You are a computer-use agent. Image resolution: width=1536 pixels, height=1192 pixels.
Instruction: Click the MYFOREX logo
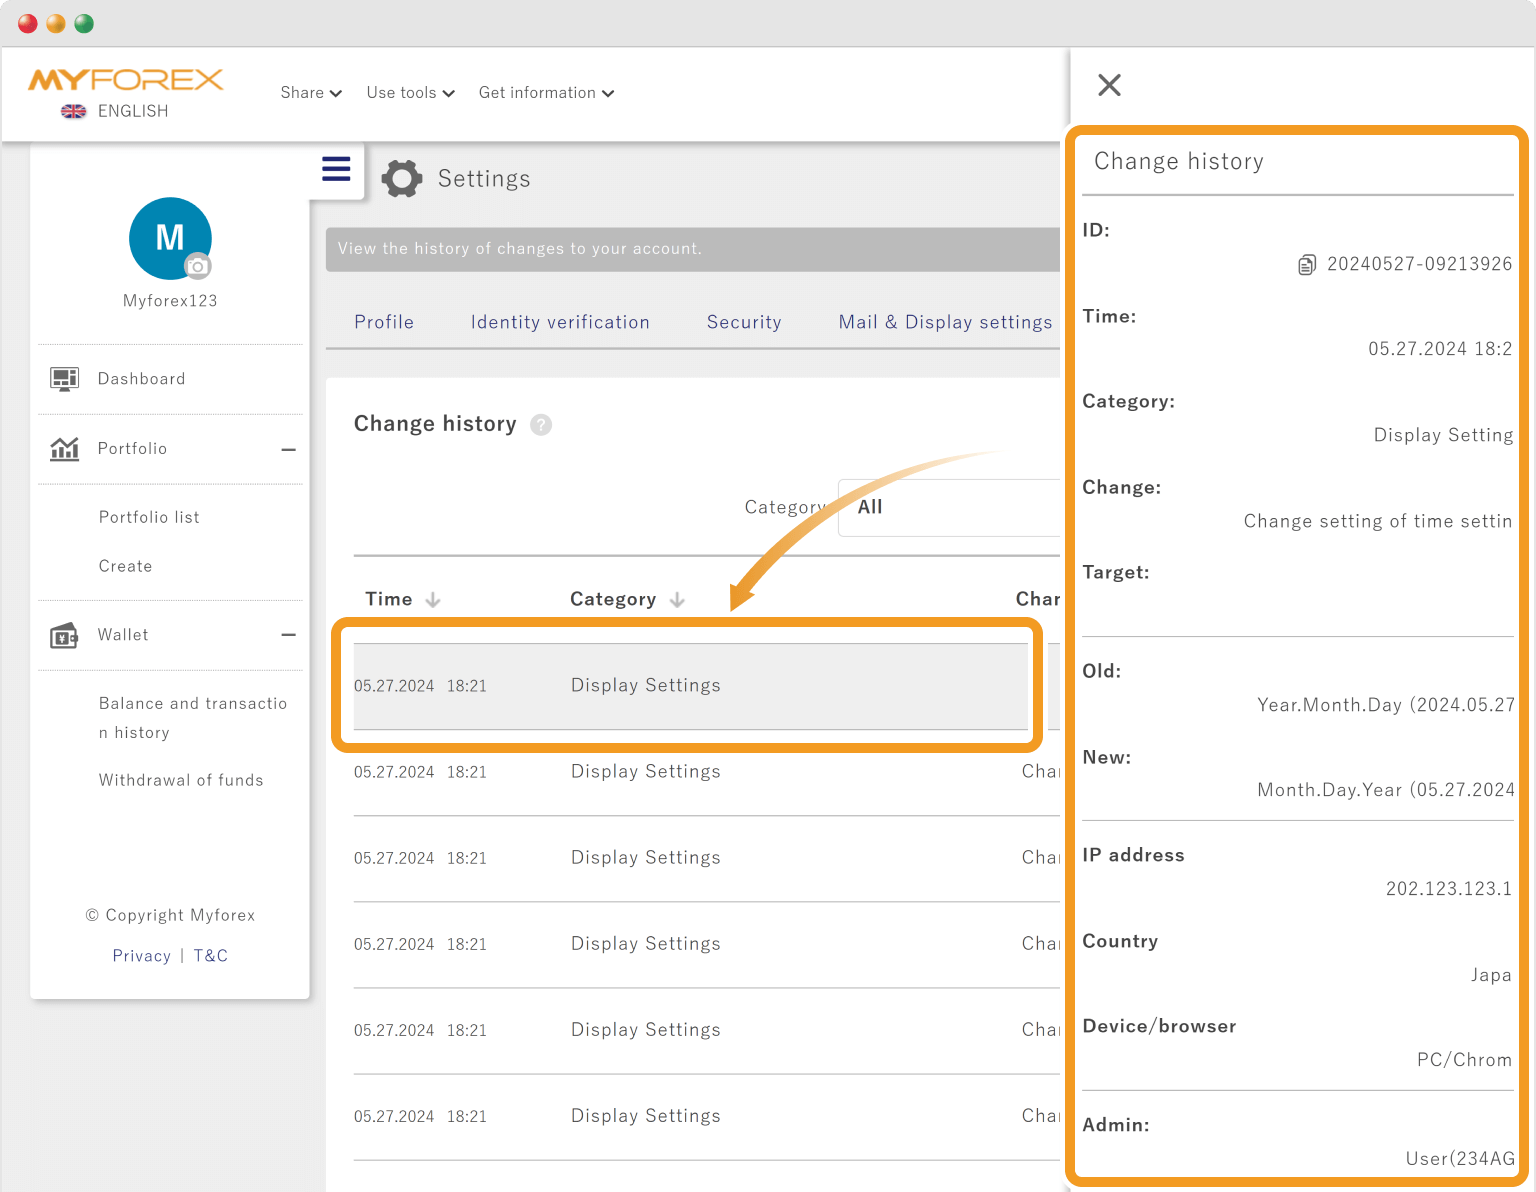[126, 80]
